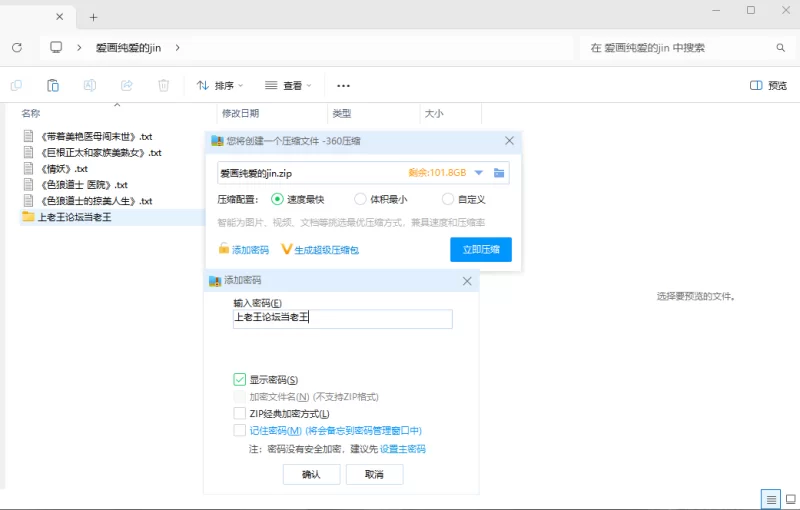
Task: Click the Paste toolbar icon
Action: tap(53, 85)
